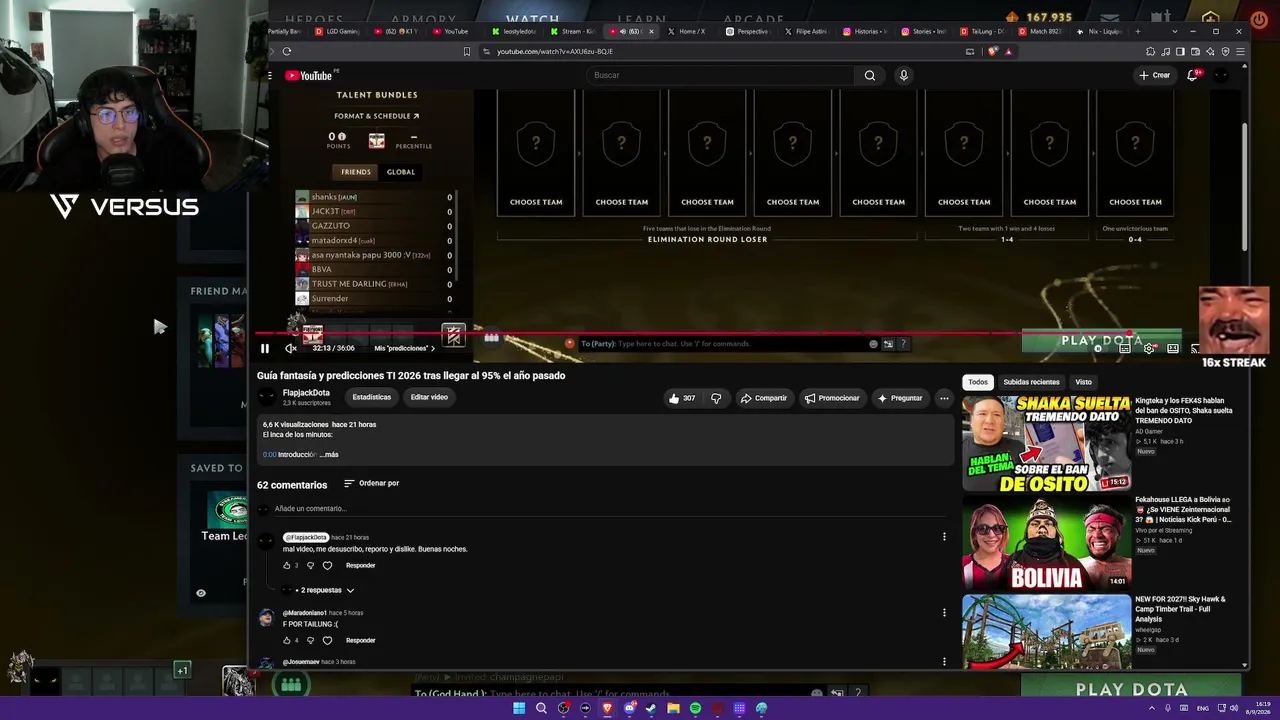Start voice search with the microphone
The height and width of the screenshot is (720, 1280).
click(904, 75)
